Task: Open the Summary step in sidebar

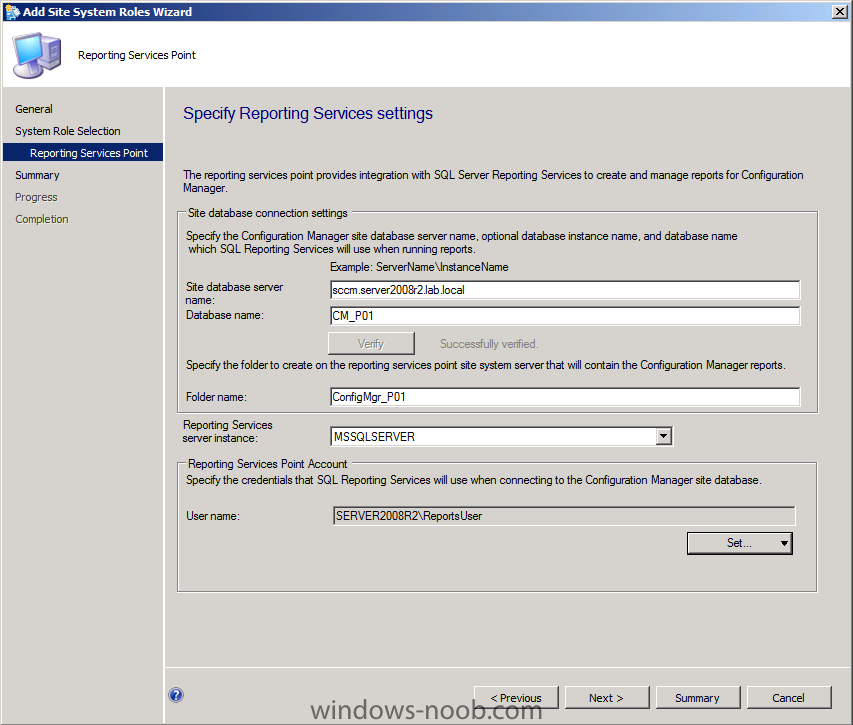Action: coord(37,175)
